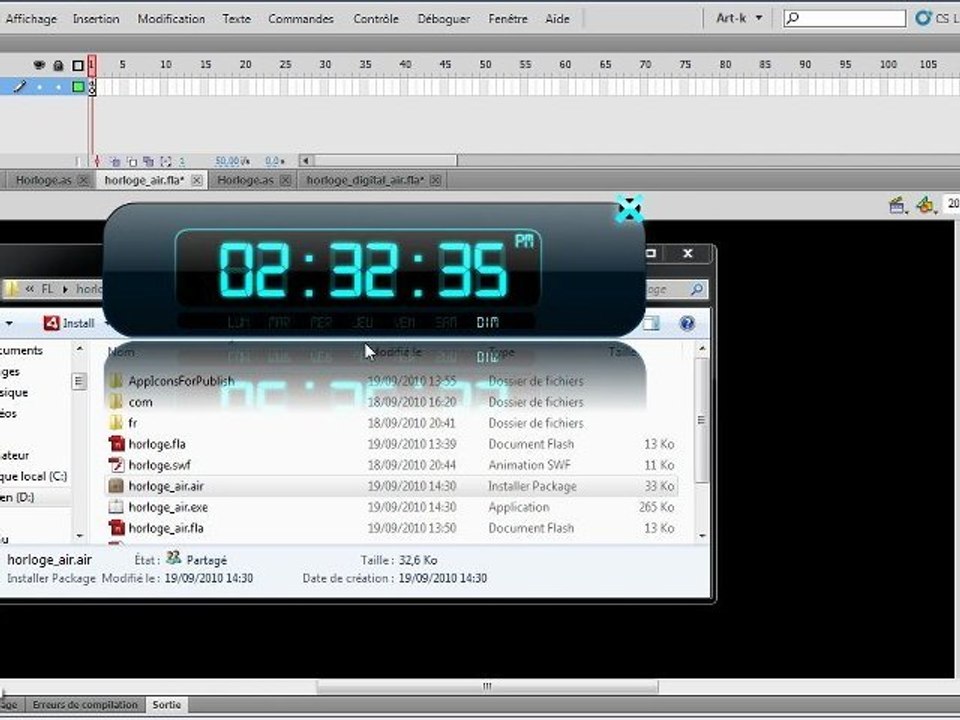Screen dimensions: 960x720
Task: Open modify onion markers icon
Action: coord(165,162)
